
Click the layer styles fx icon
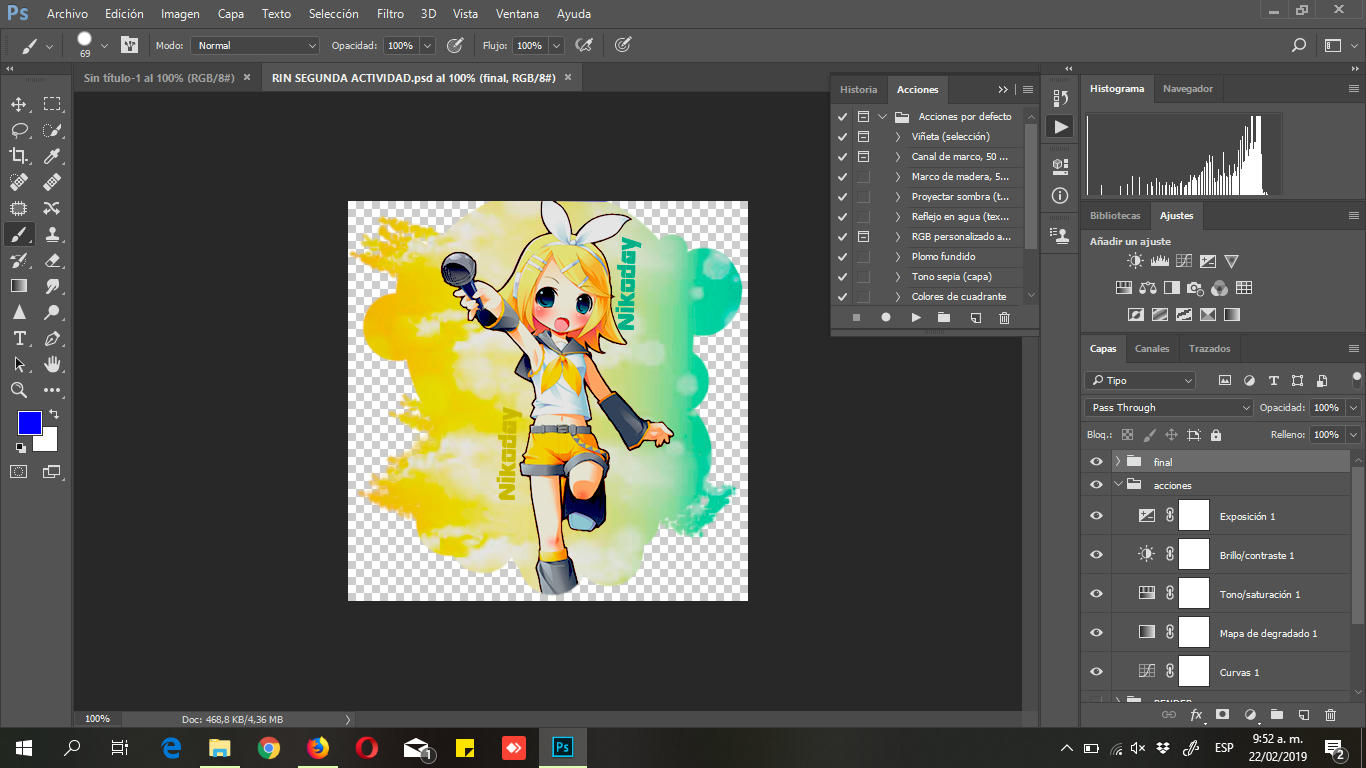pyautogui.click(x=1196, y=715)
